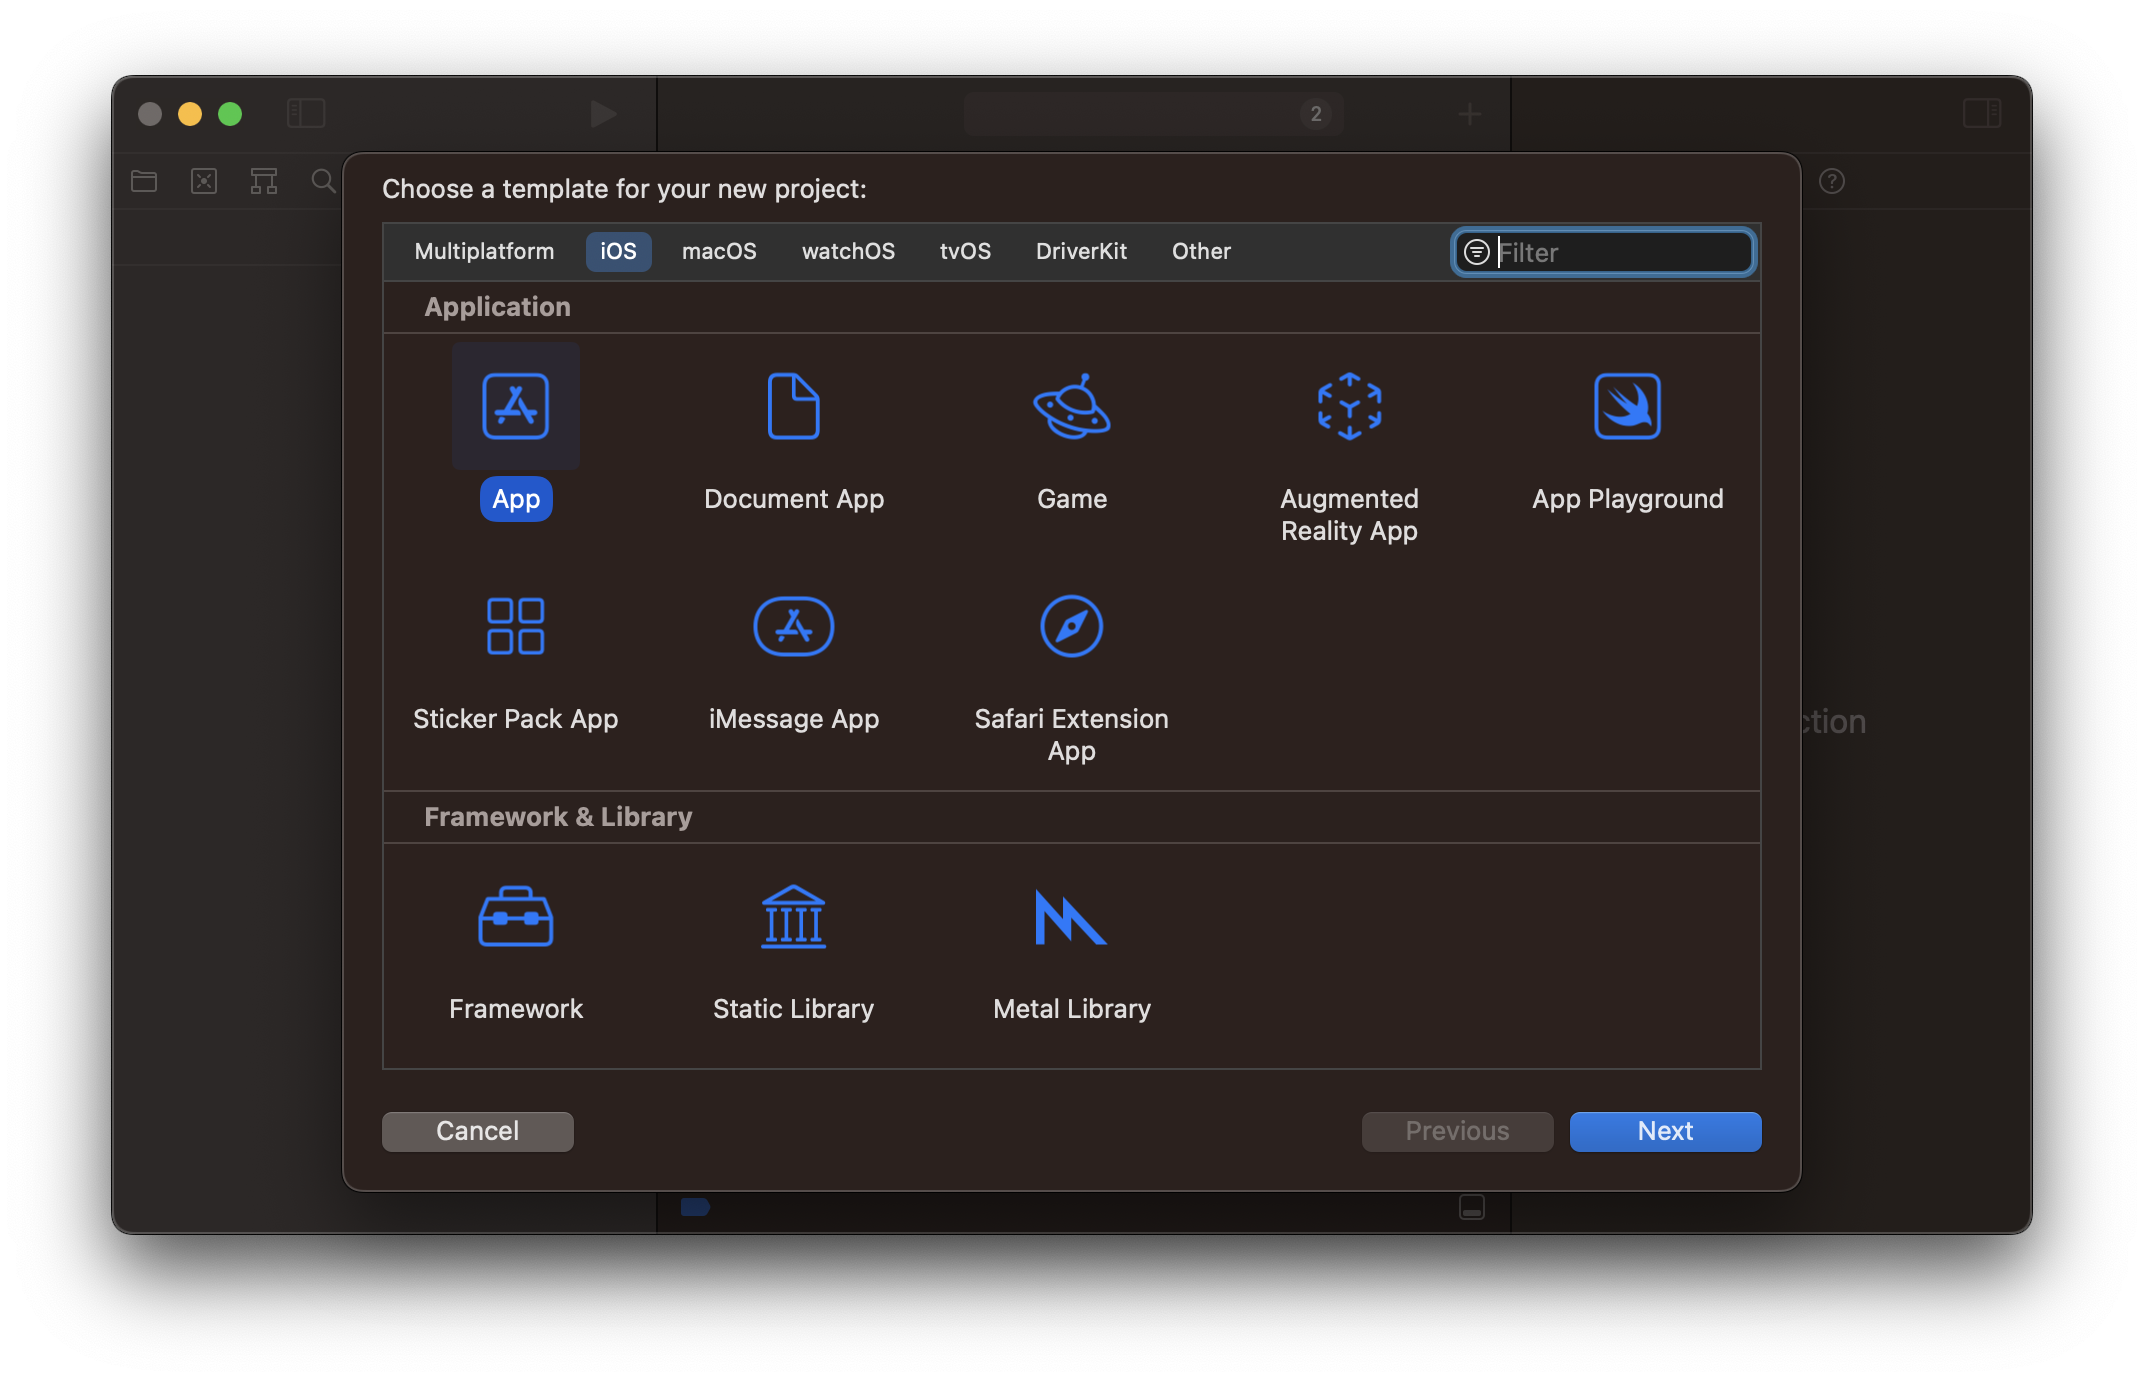2144x1382 pixels.
Task: Open the watchOS templates tab
Action: [848, 251]
